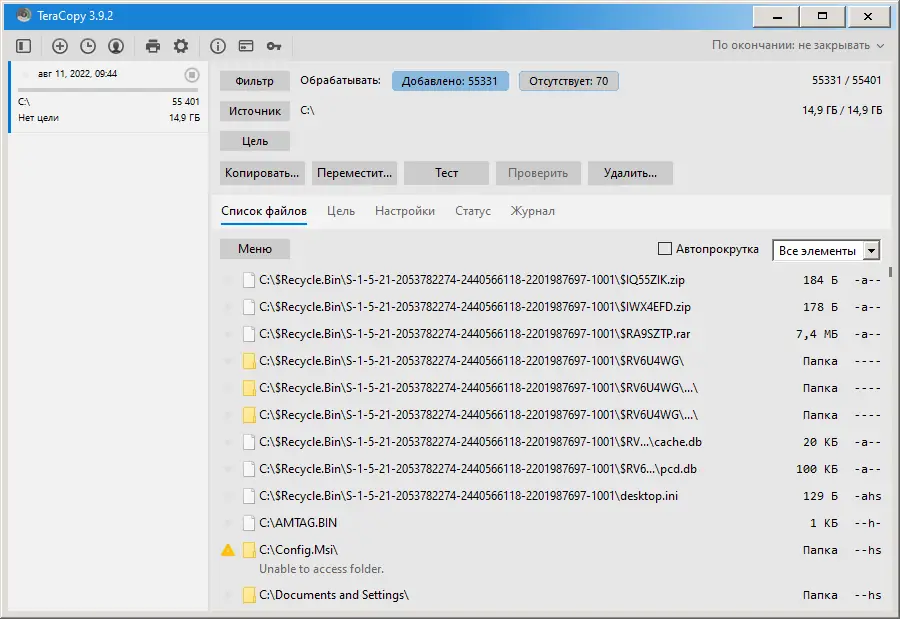Toggle the Отсутствует: 70 filter
Image resolution: width=900 pixels, height=619 pixels.
pos(568,81)
